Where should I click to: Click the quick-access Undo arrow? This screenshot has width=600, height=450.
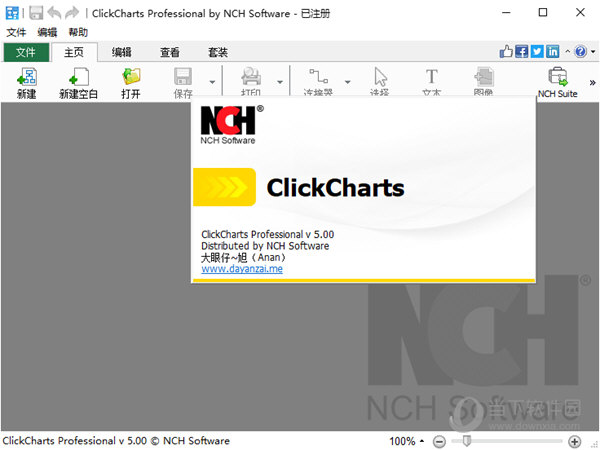pyautogui.click(x=54, y=13)
